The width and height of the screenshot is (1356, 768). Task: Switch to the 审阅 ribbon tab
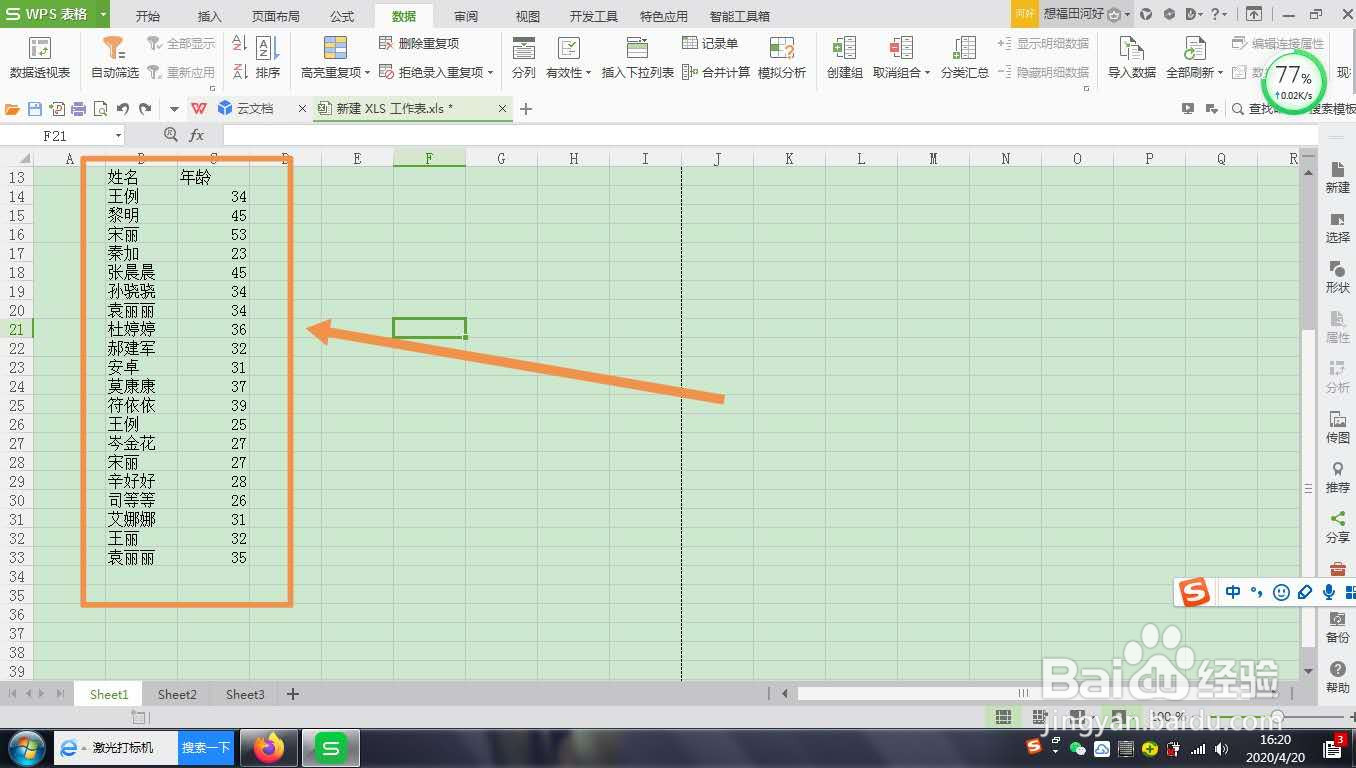pyautogui.click(x=466, y=16)
